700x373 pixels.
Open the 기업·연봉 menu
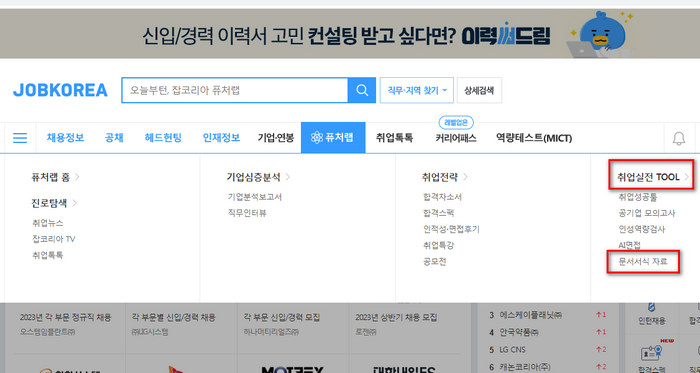(275, 137)
